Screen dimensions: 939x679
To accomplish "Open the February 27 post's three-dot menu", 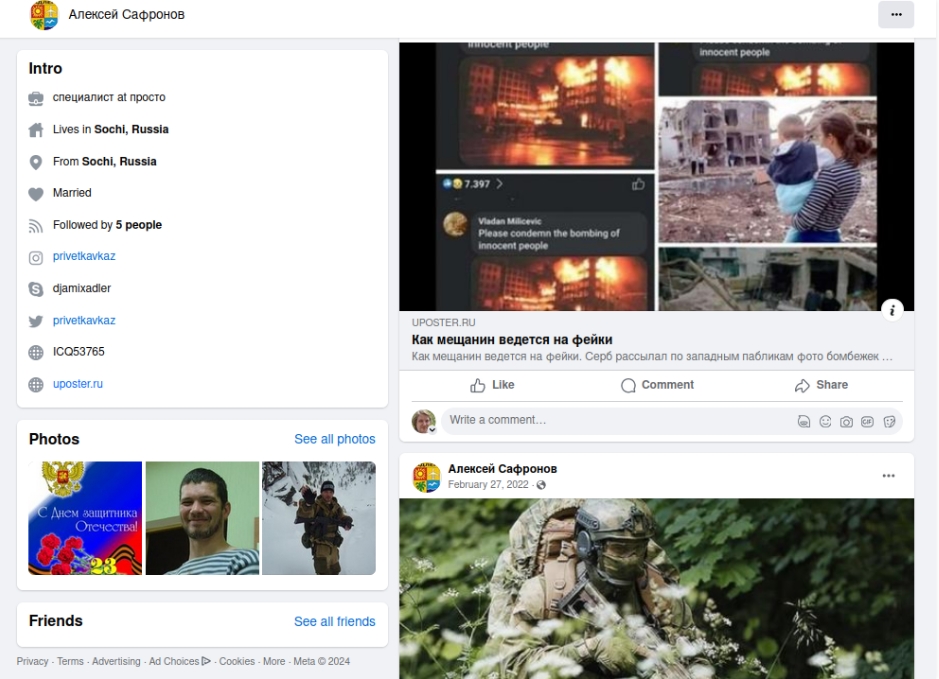I will point(888,476).
